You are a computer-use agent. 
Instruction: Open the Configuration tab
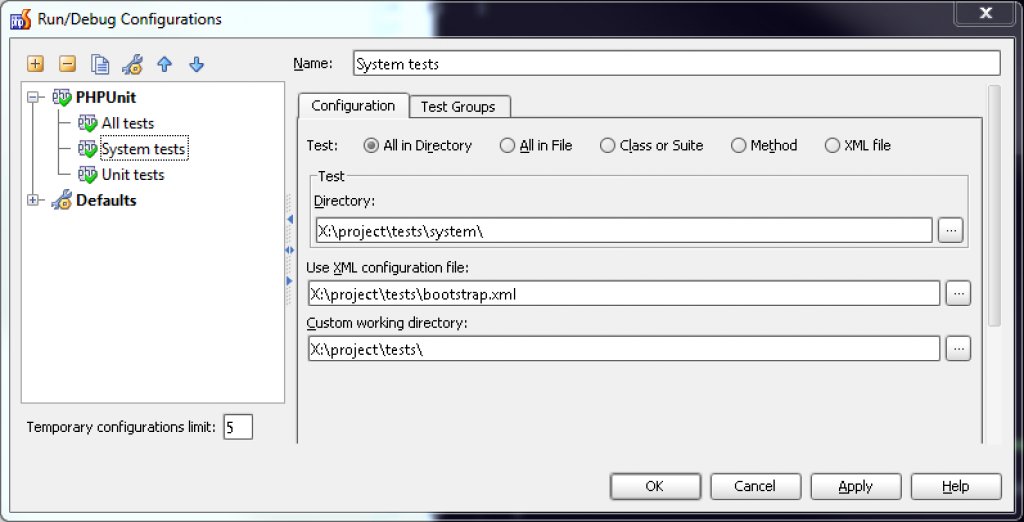pyautogui.click(x=353, y=105)
